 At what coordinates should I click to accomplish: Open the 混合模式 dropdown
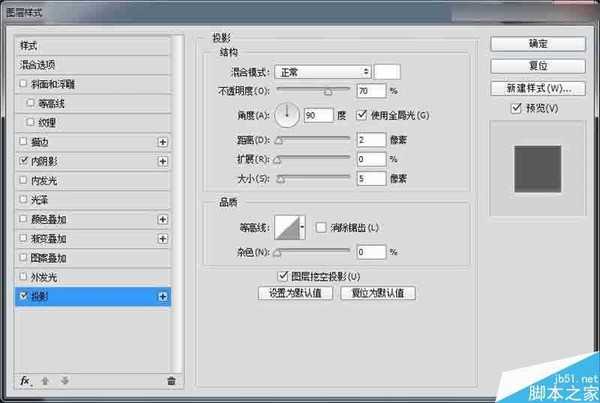click(x=323, y=72)
